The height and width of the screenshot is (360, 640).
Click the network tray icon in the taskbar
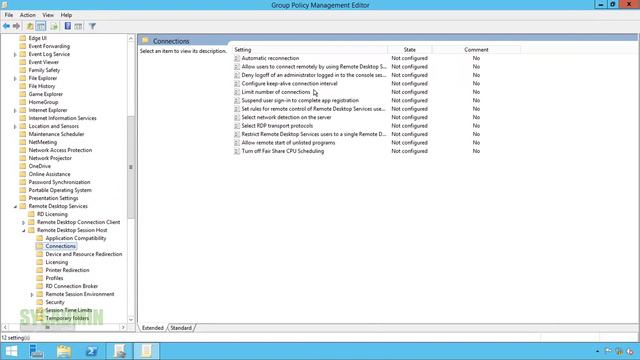pos(619,351)
